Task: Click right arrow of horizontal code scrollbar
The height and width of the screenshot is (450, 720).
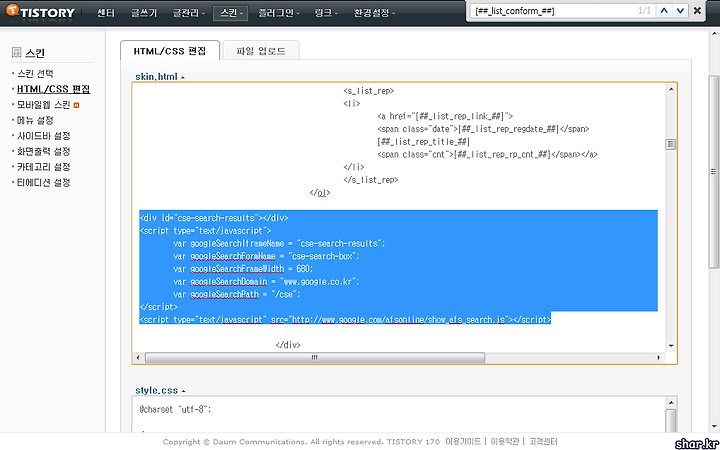Action: click(x=659, y=357)
